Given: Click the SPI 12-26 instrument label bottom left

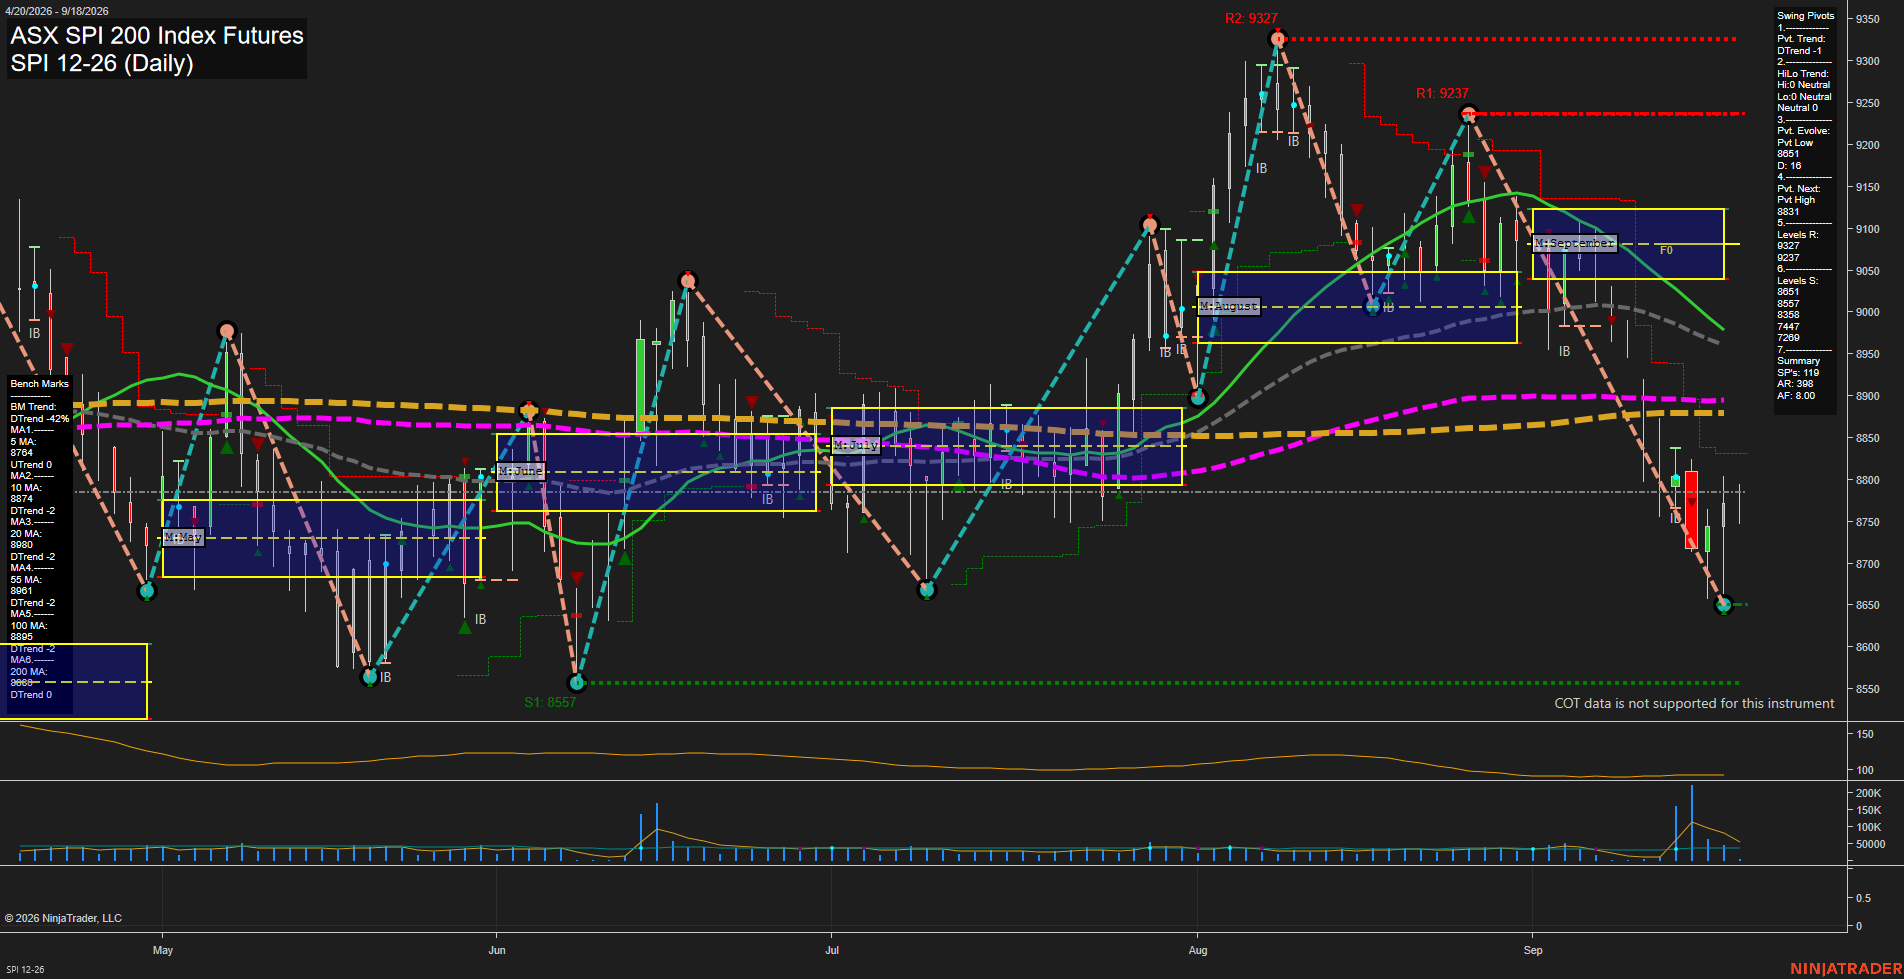Looking at the screenshot, I should tap(25, 969).
